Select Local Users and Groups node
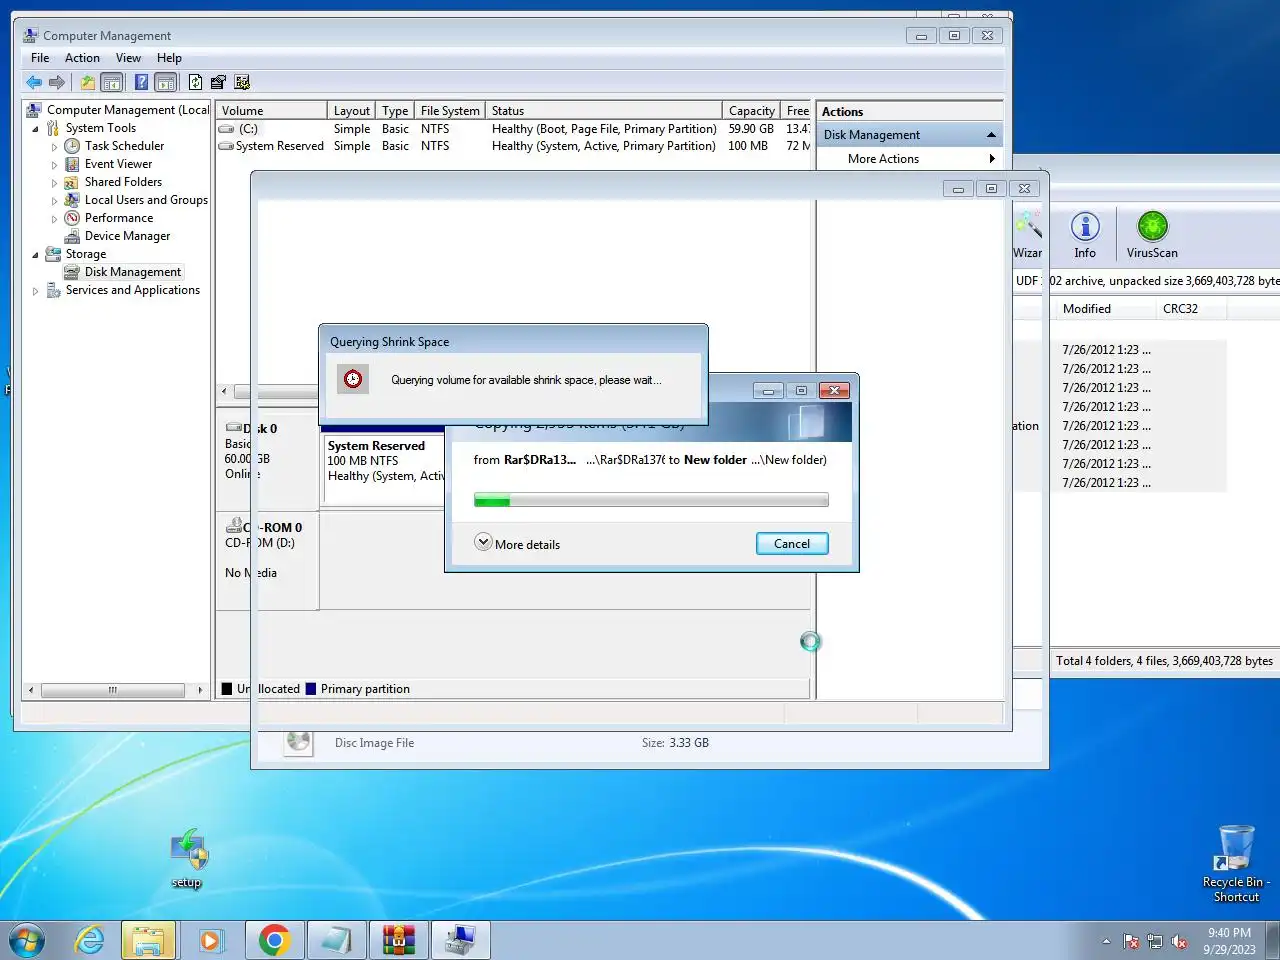Image resolution: width=1280 pixels, height=960 pixels. pos(146,200)
